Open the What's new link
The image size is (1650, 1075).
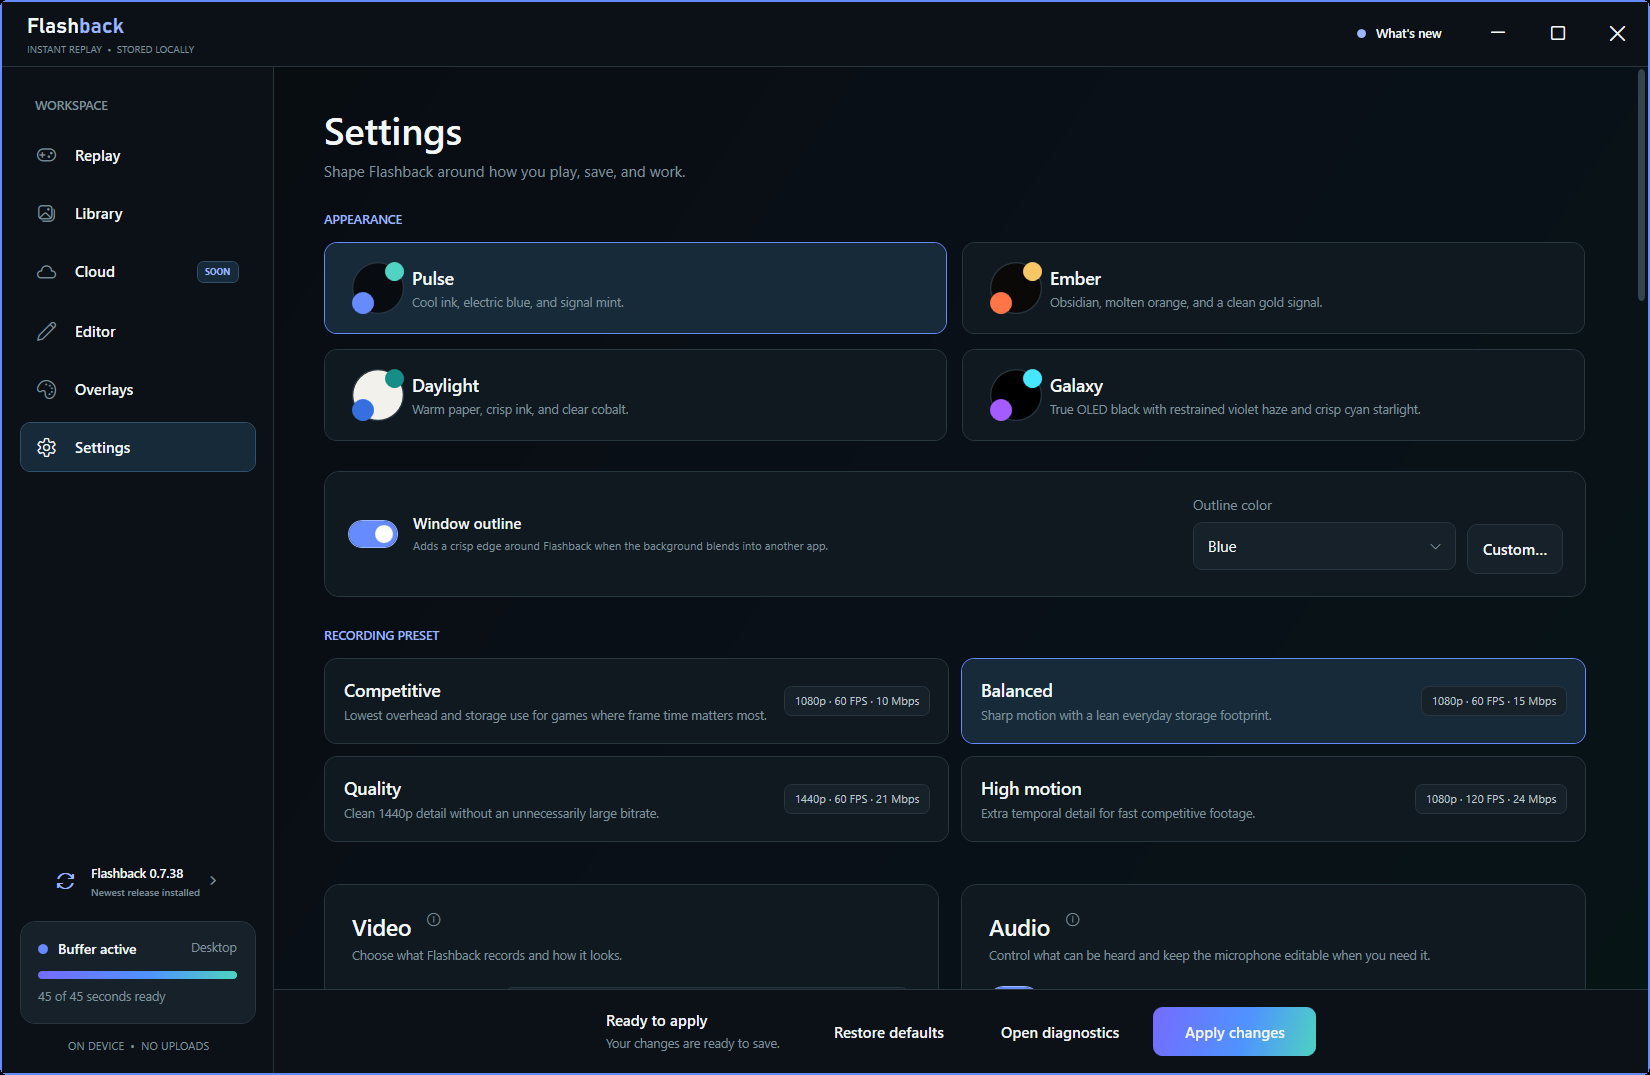[x=1399, y=33]
